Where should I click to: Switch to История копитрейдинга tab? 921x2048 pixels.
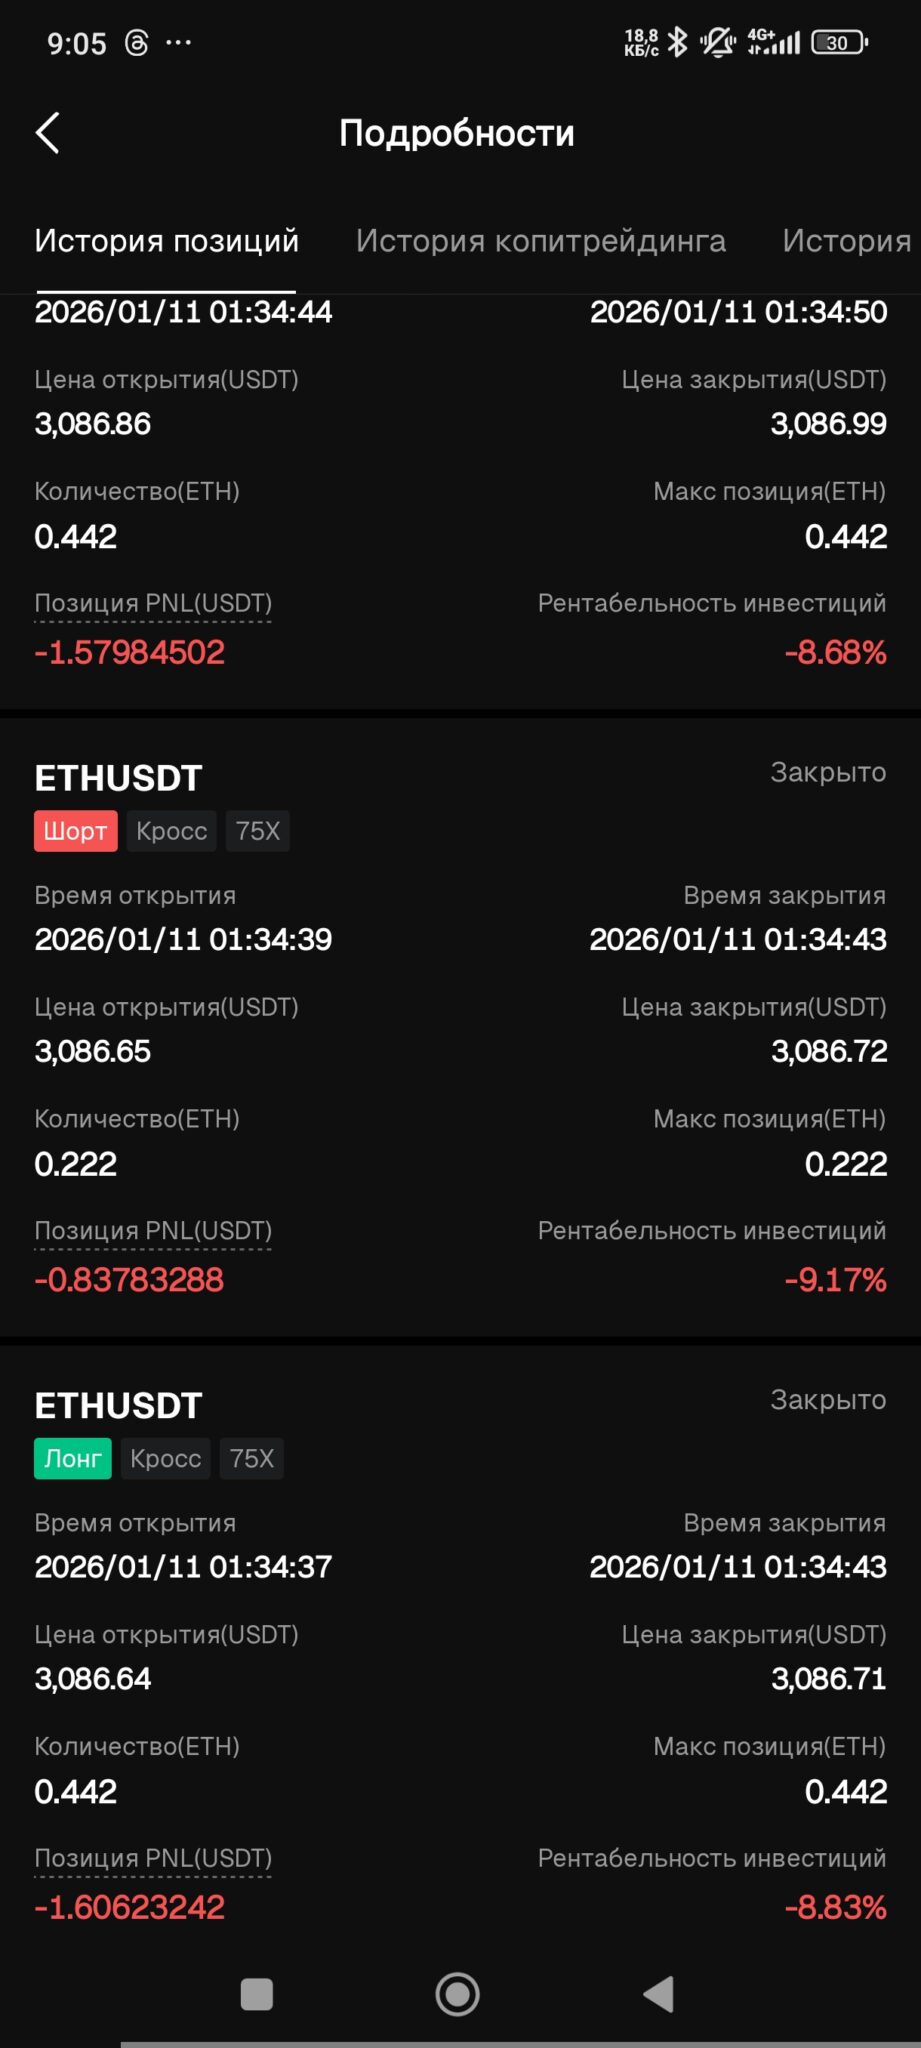point(541,241)
